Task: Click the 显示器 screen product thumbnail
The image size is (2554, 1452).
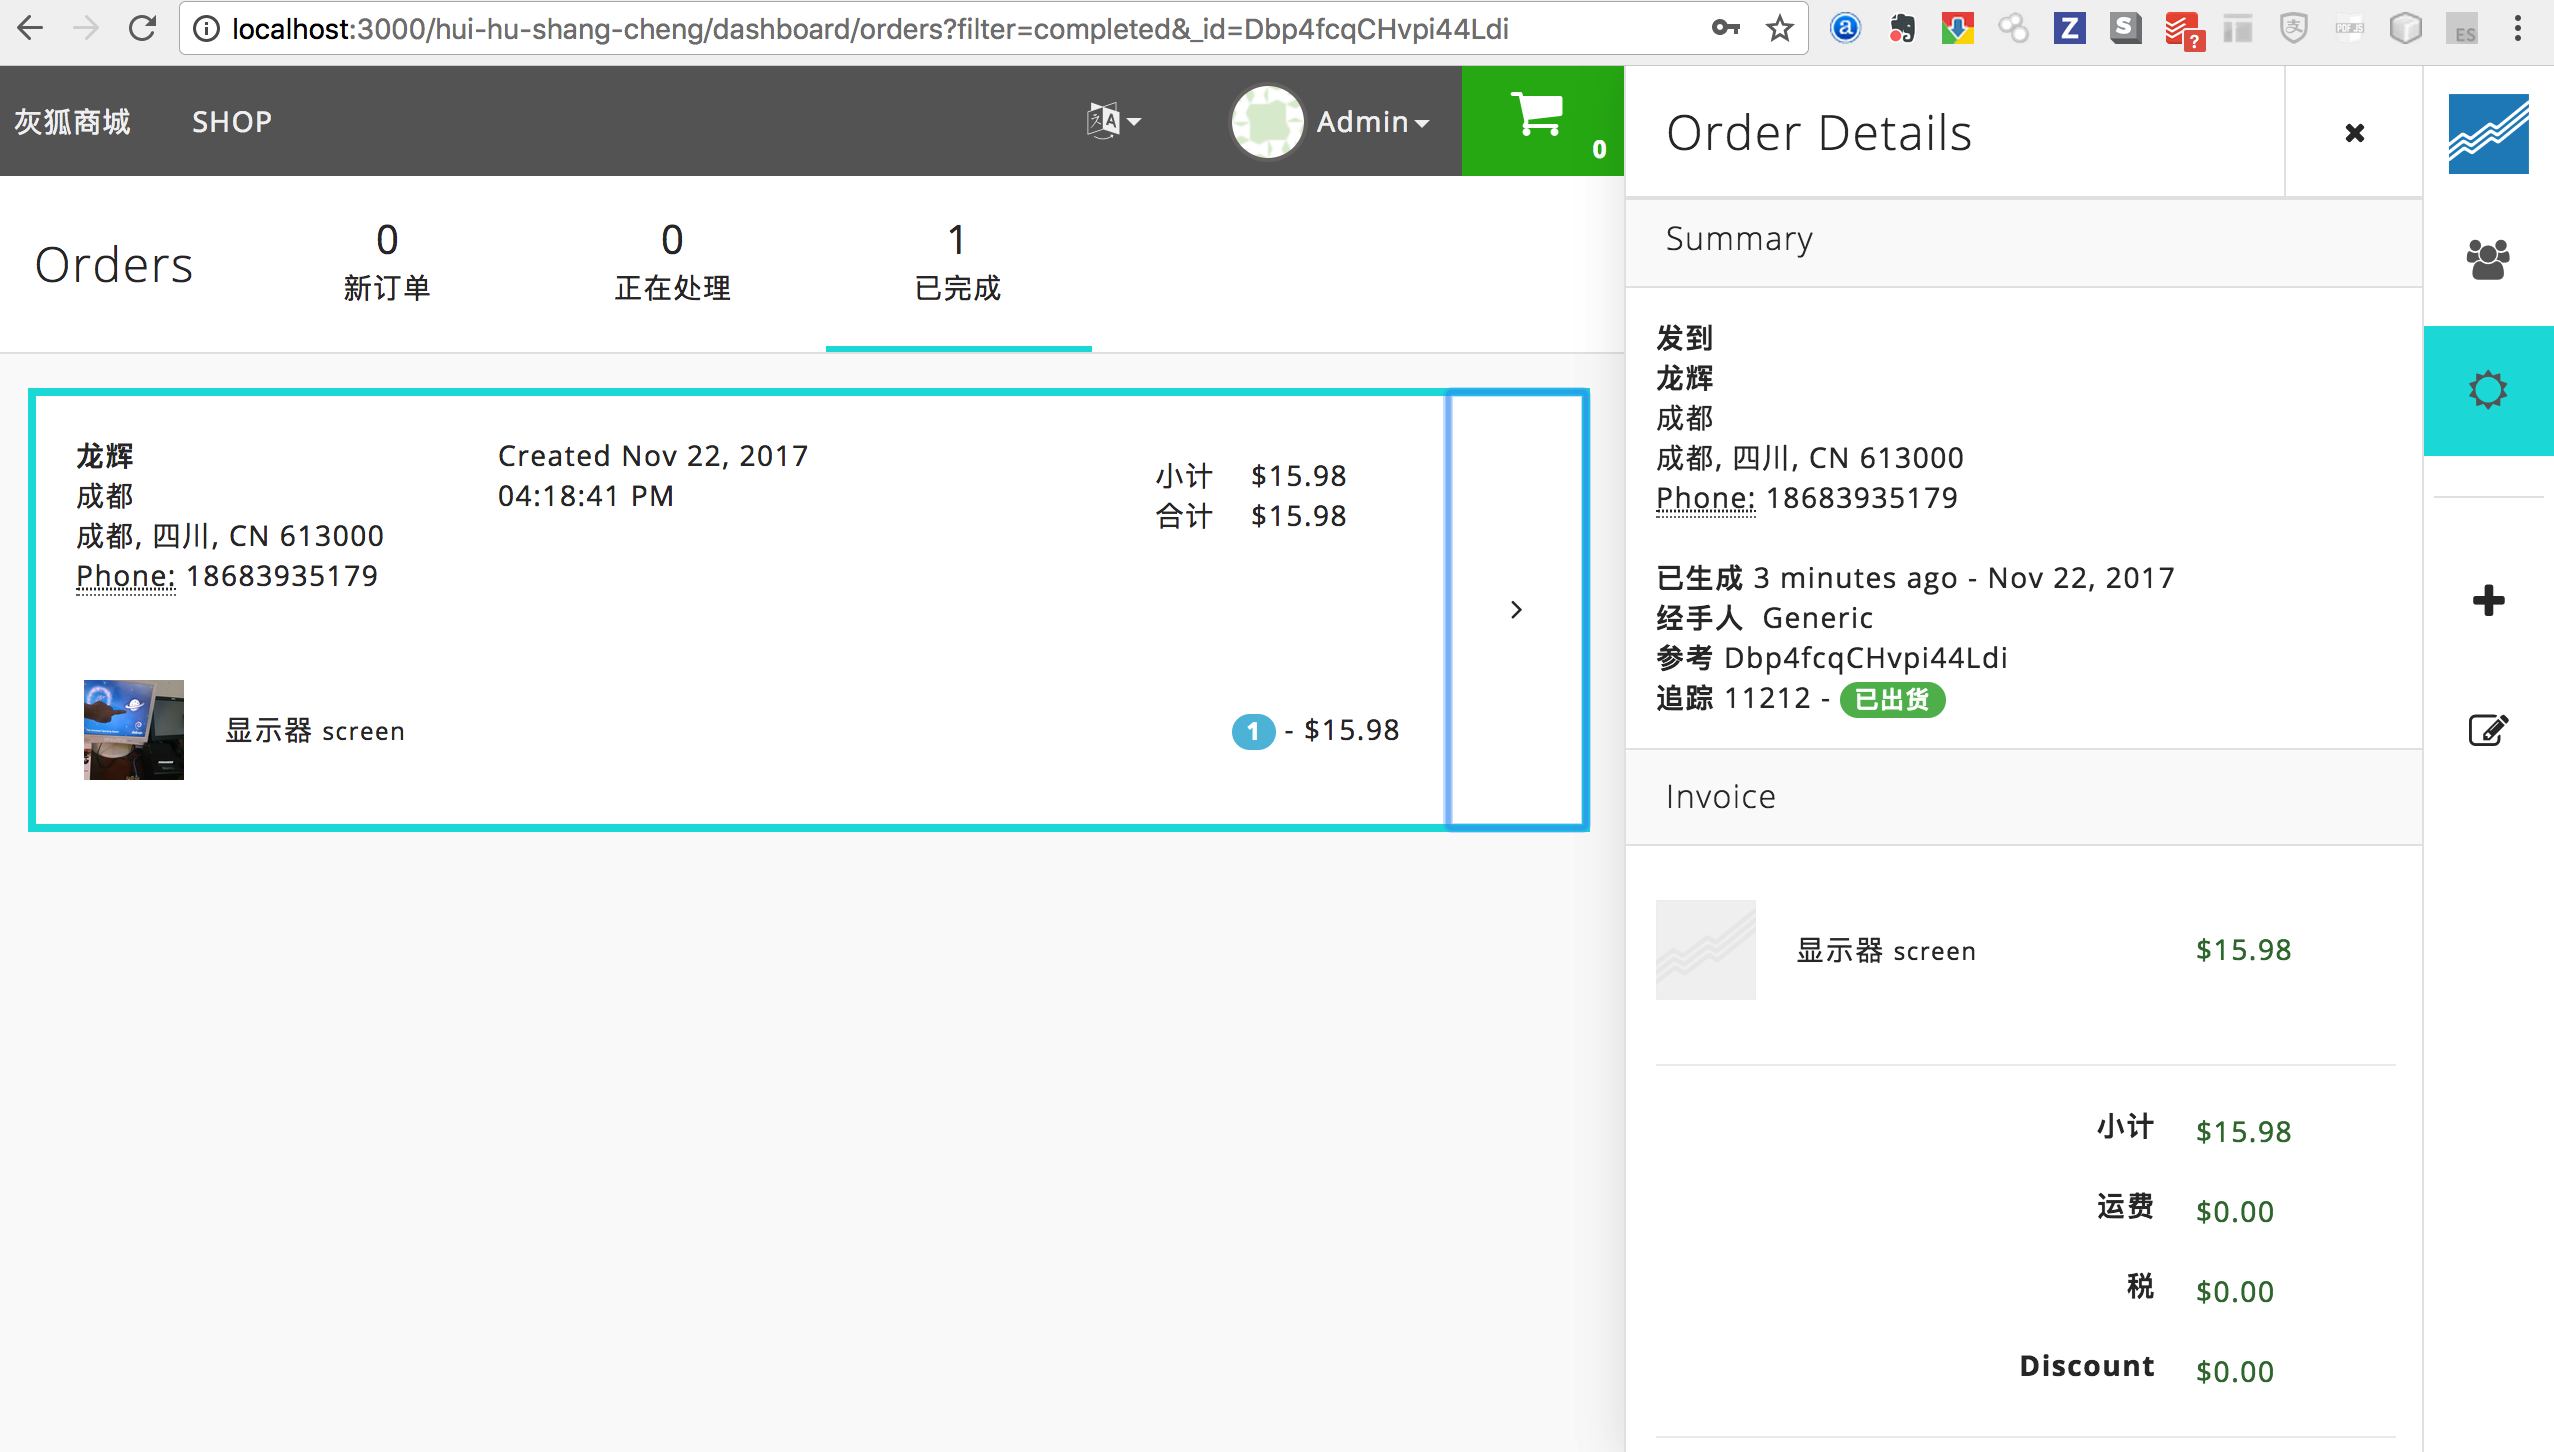Action: pyautogui.click(x=134, y=730)
